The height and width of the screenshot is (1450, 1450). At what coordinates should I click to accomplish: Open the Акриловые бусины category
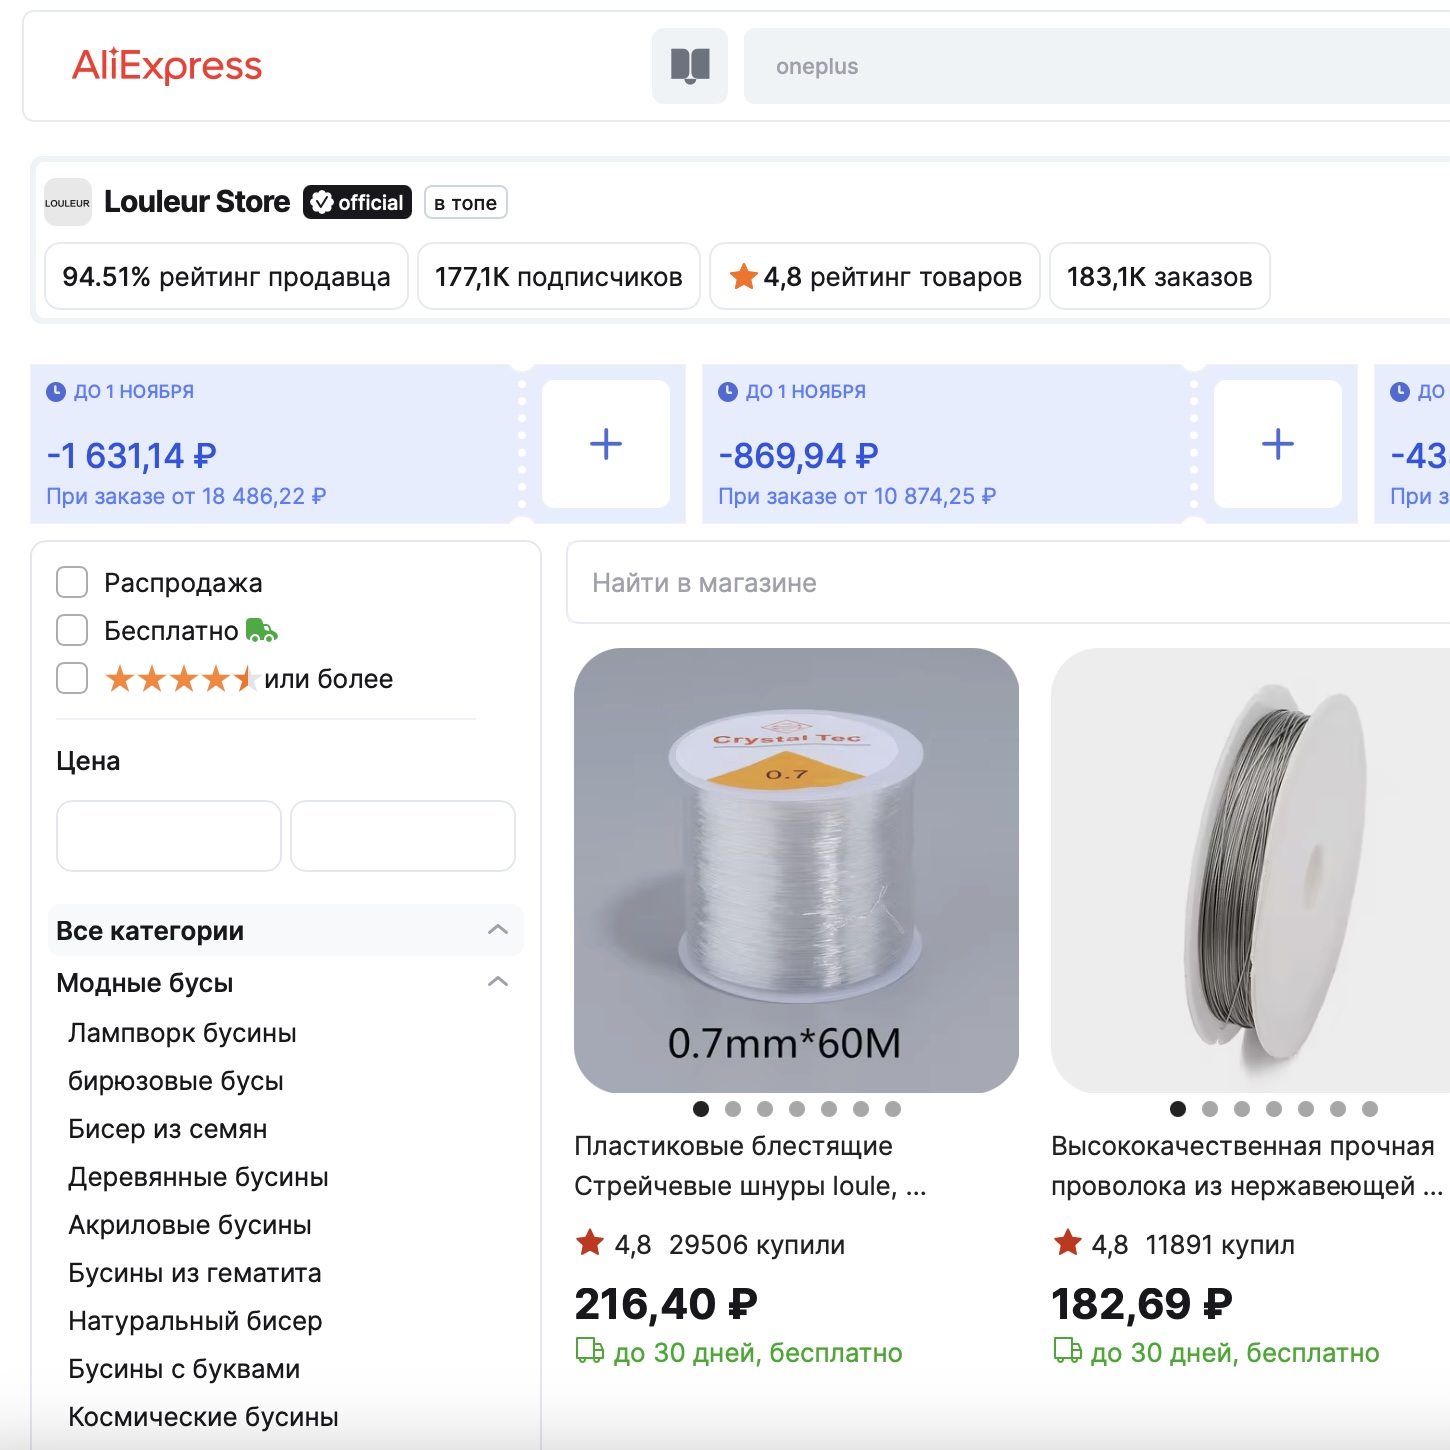click(189, 1225)
